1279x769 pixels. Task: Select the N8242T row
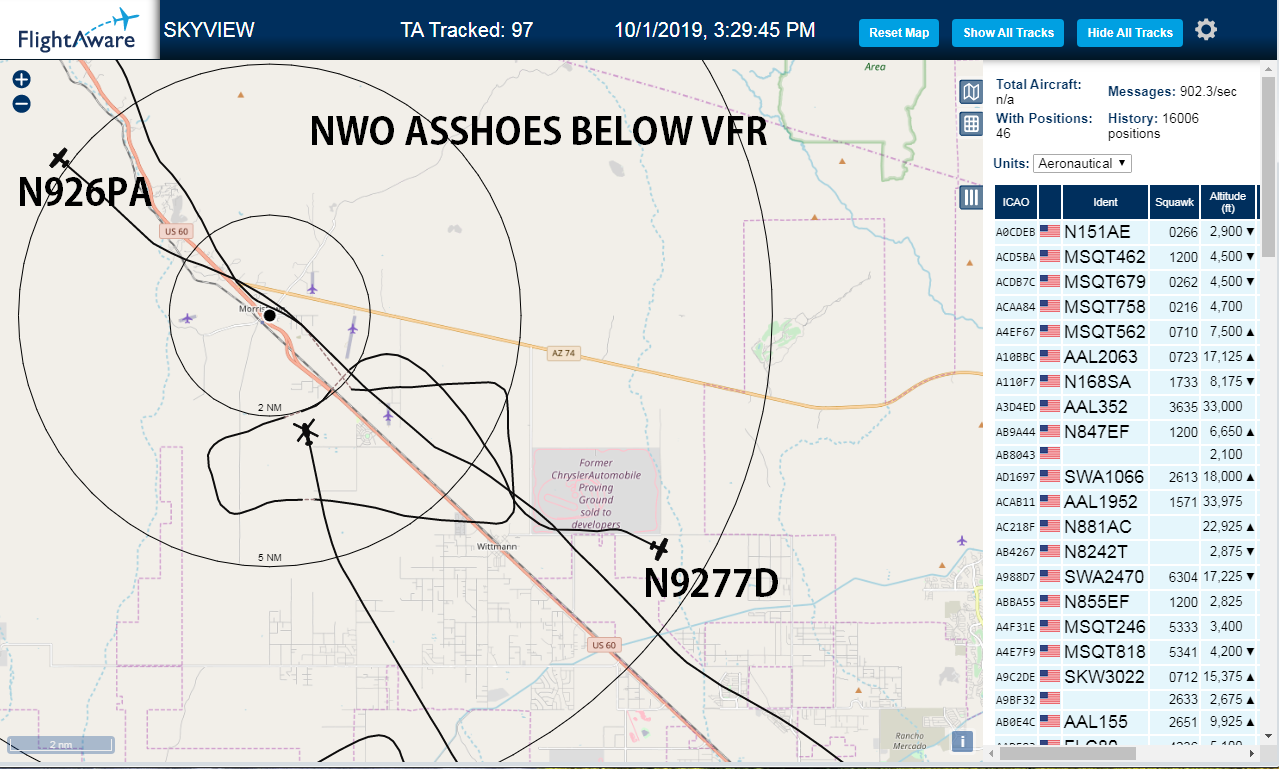click(x=1125, y=551)
